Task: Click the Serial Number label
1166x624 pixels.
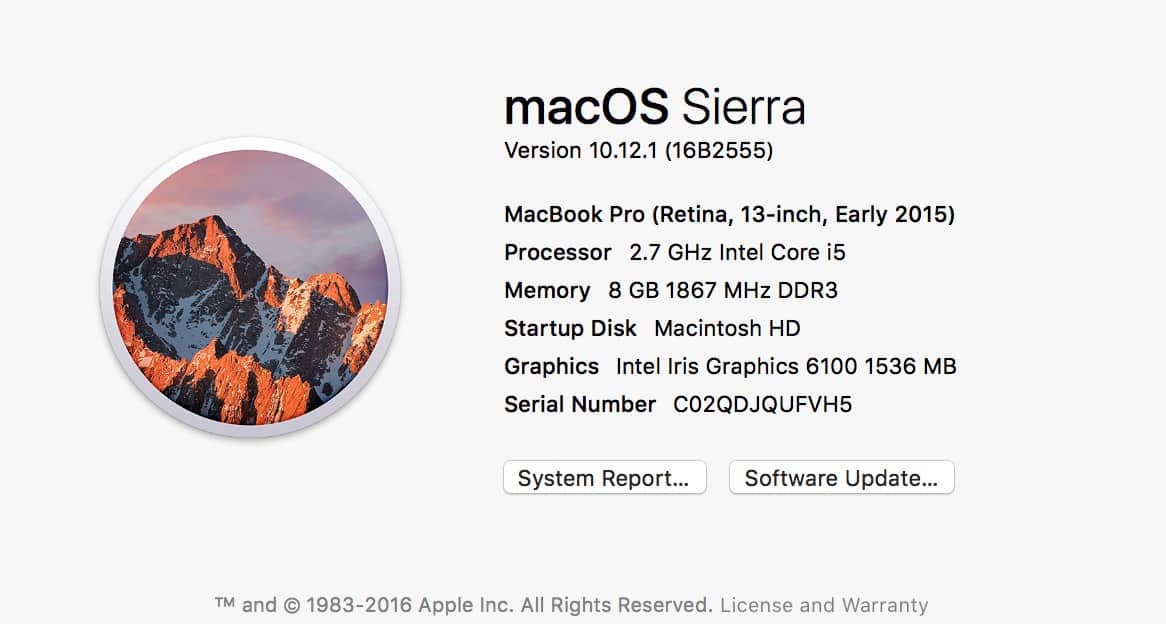Action: (x=580, y=405)
